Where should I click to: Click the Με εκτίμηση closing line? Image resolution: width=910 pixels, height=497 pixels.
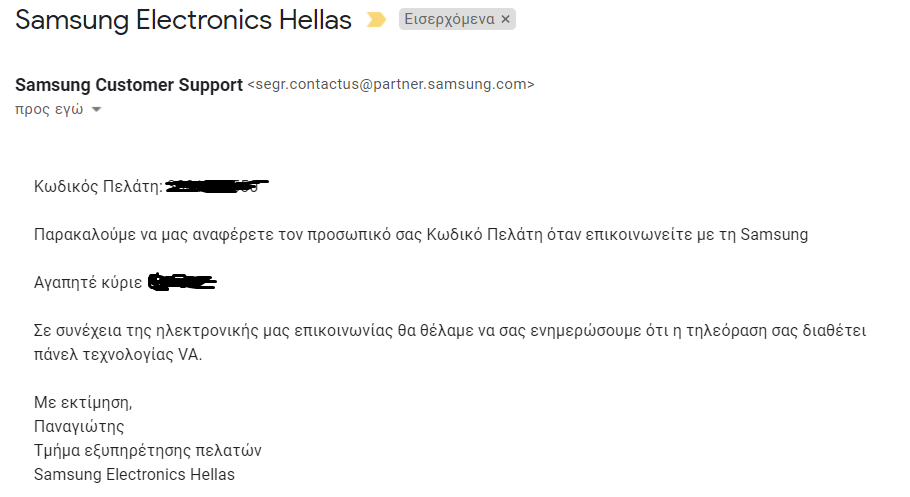click(83, 402)
